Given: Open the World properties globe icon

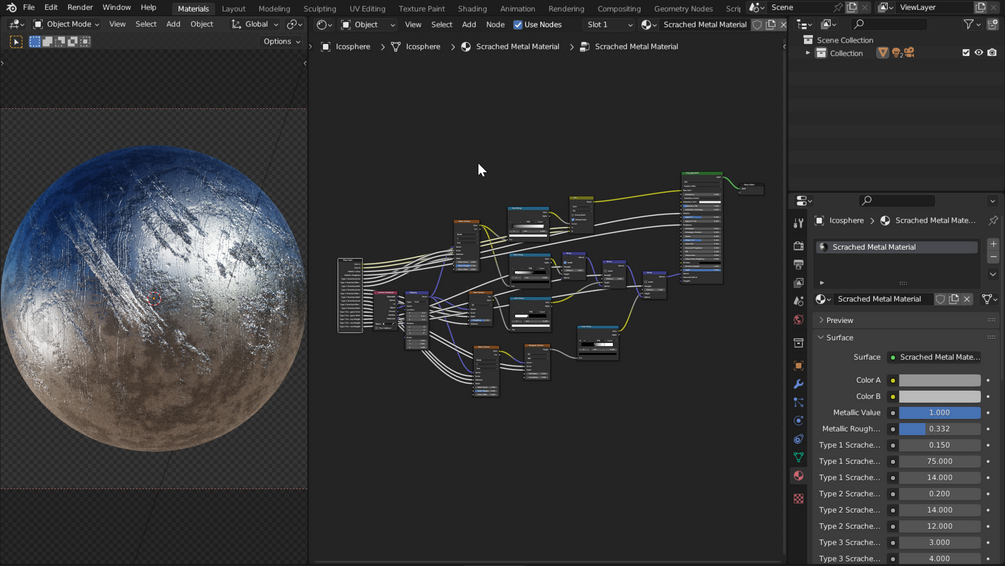Looking at the screenshot, I should [x=798, y=320].
